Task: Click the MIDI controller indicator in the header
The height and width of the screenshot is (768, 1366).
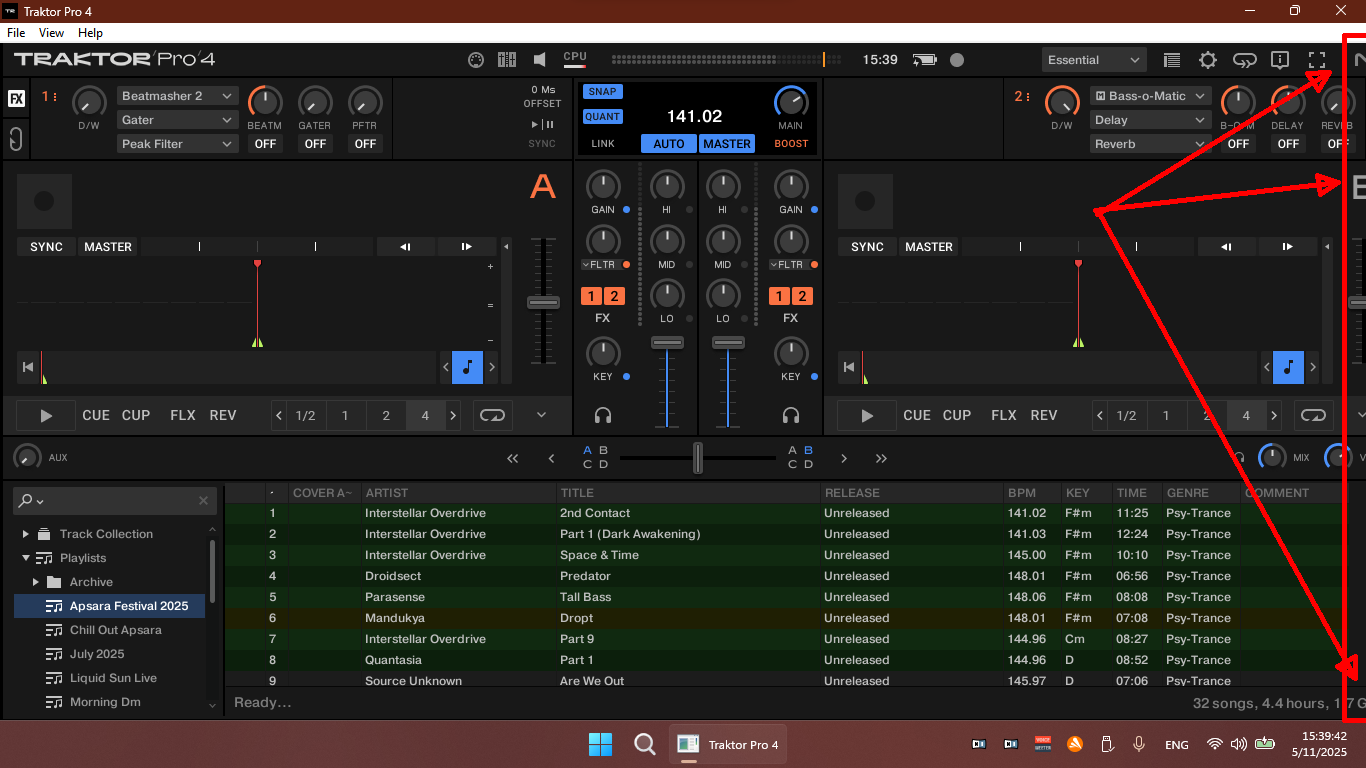Action: (x=476, y=60)
